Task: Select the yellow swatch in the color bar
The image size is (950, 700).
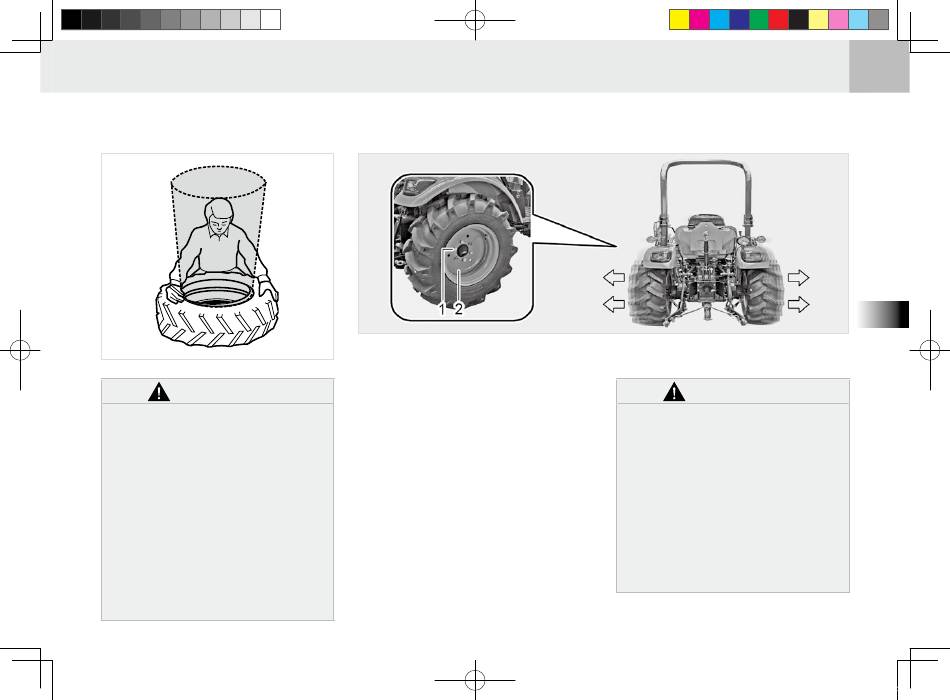Action: click(x=679, y=19)
